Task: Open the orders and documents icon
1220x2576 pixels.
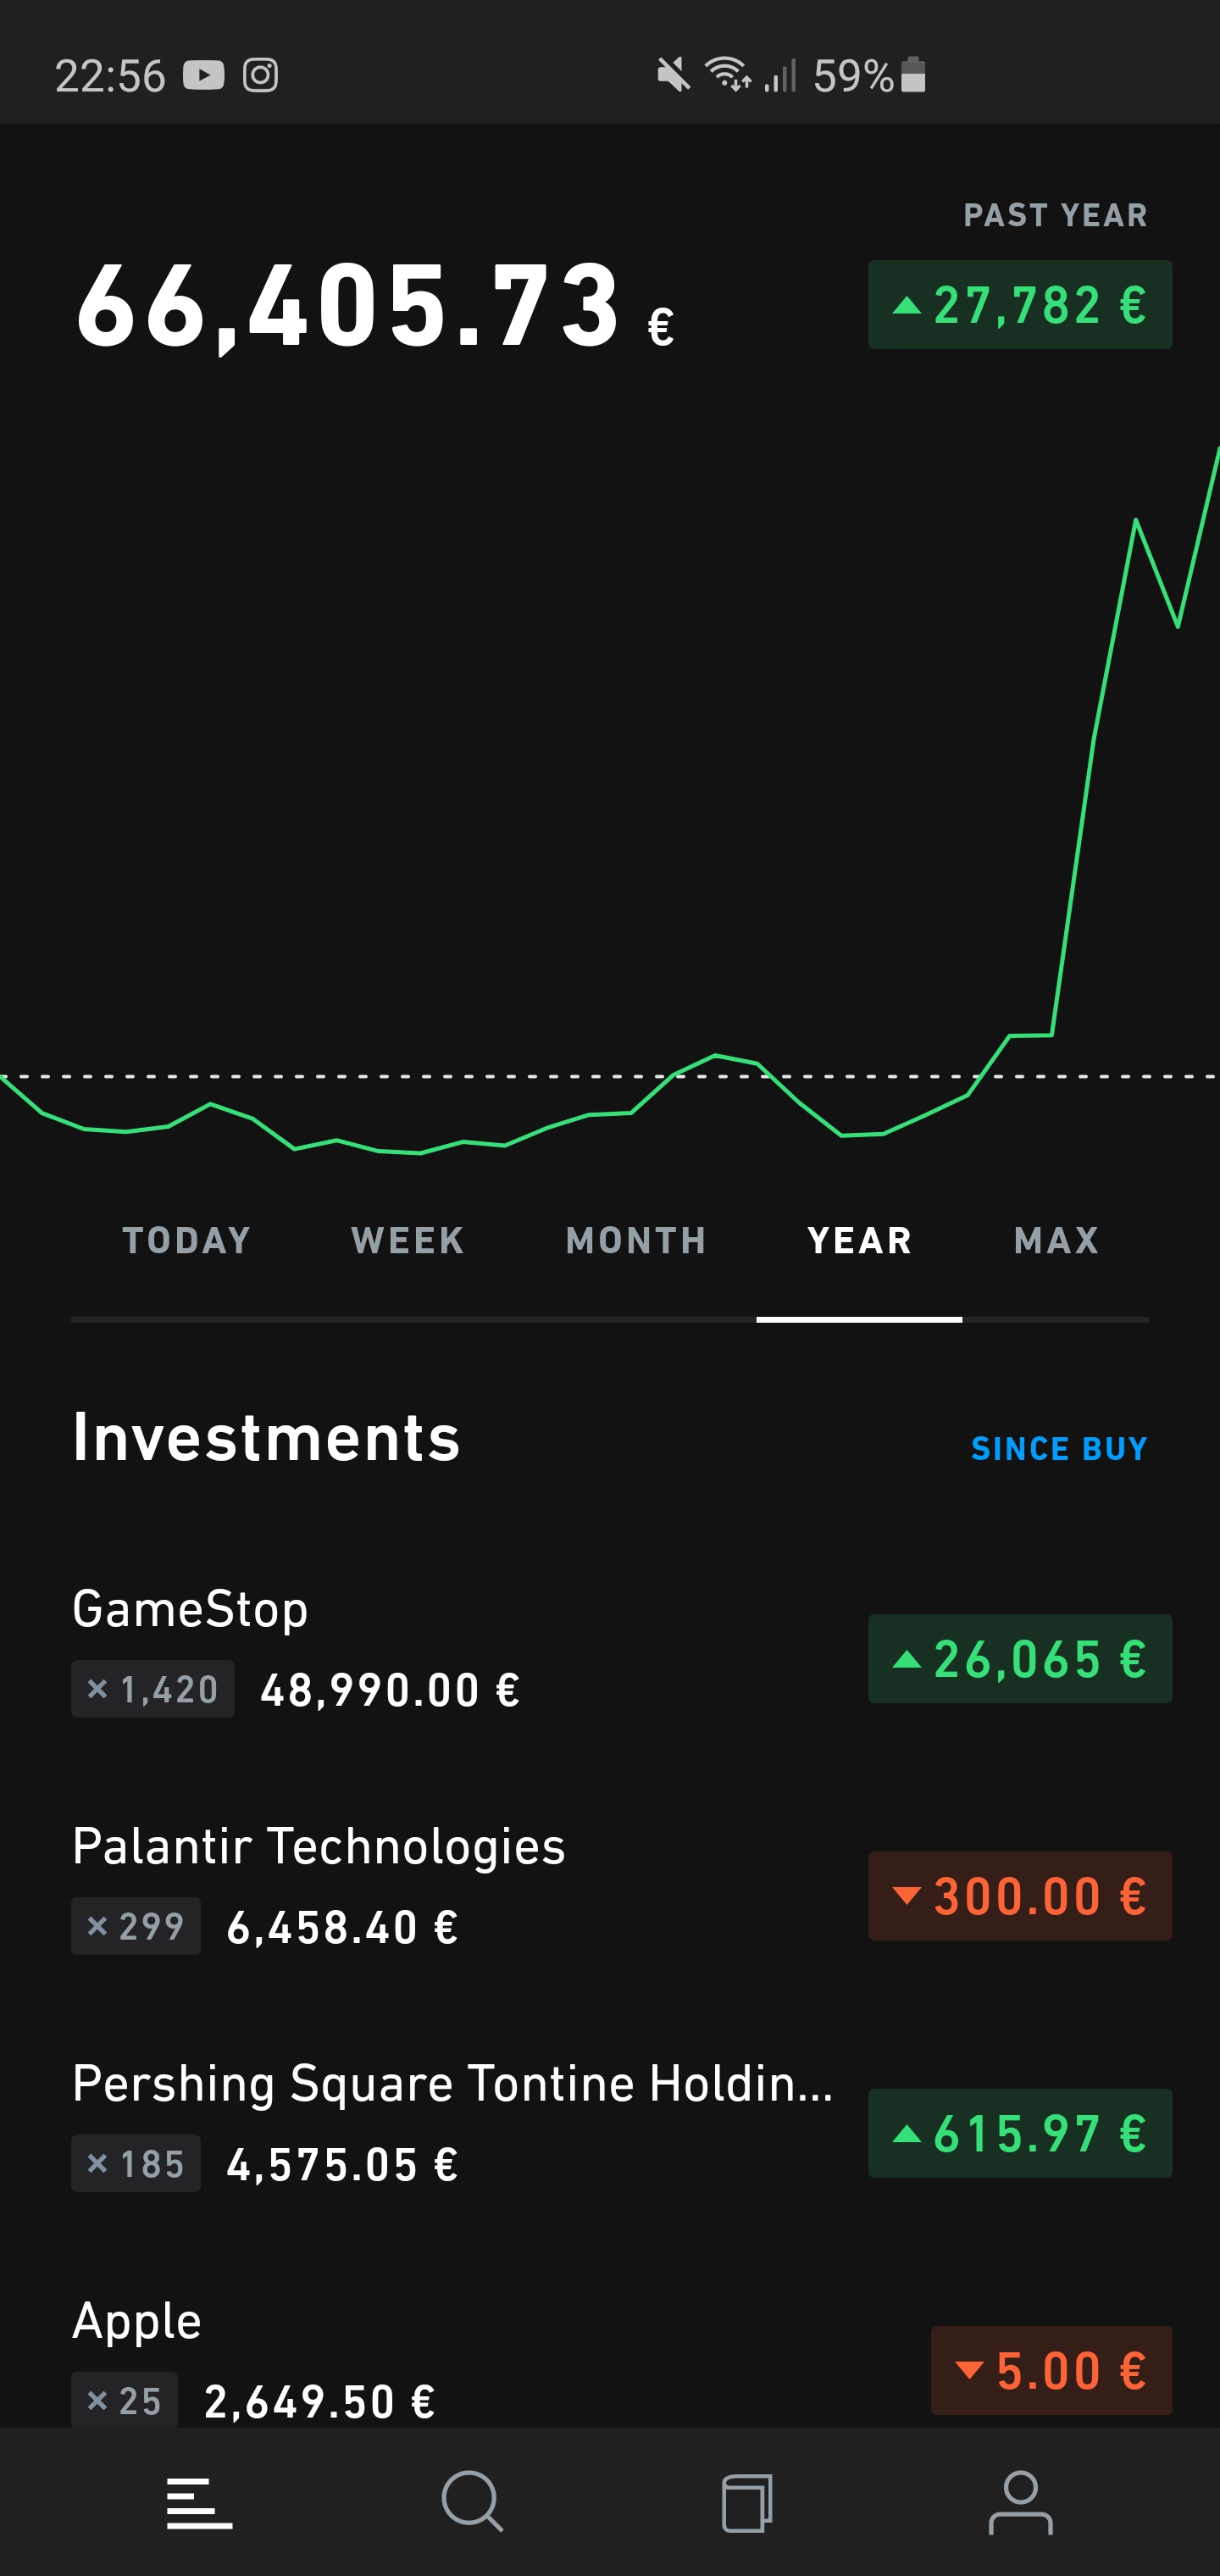Action: 747,2503
